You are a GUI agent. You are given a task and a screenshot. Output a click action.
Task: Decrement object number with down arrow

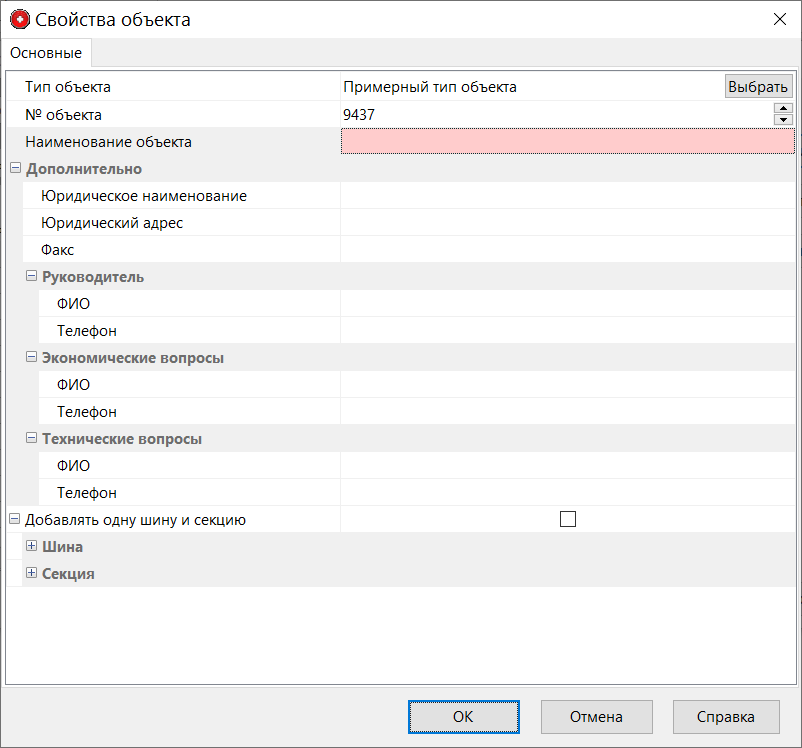point(783,120)
